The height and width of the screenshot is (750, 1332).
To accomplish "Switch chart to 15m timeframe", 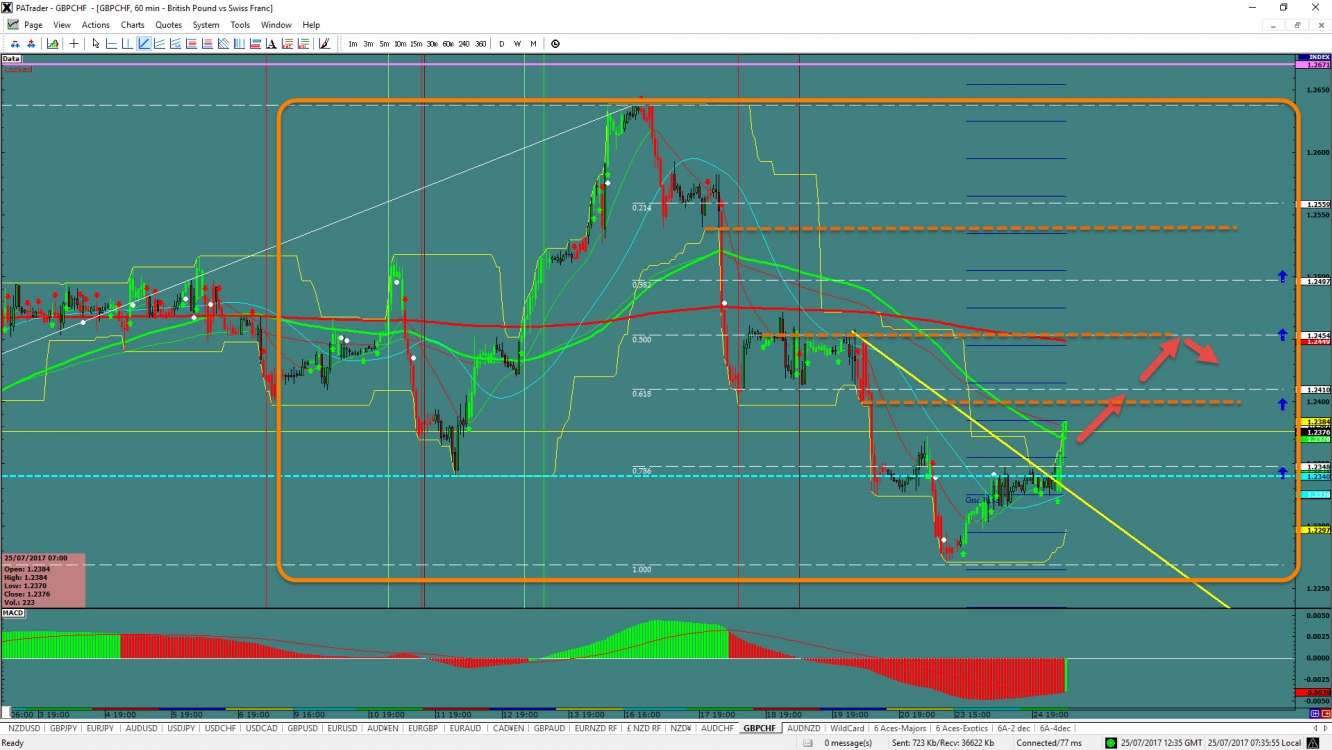I will click(x=416, y=43).
